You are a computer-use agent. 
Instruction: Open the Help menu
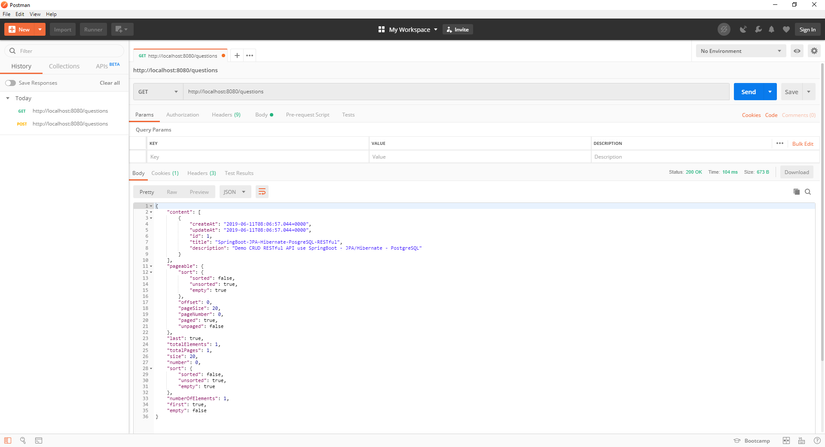[x=51, y=14]
